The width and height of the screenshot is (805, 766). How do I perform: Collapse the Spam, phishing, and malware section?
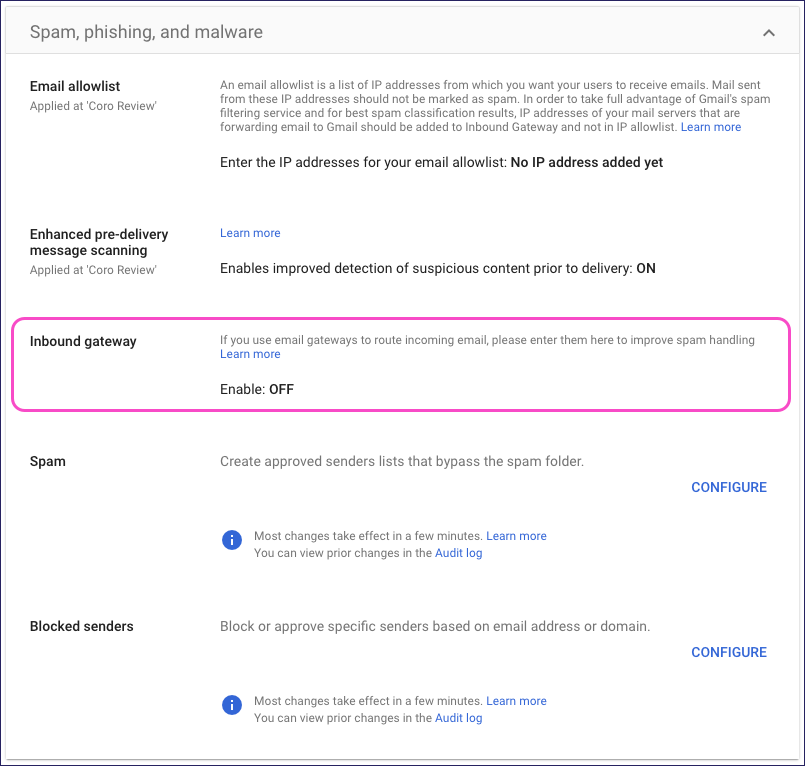coord(768,33)
